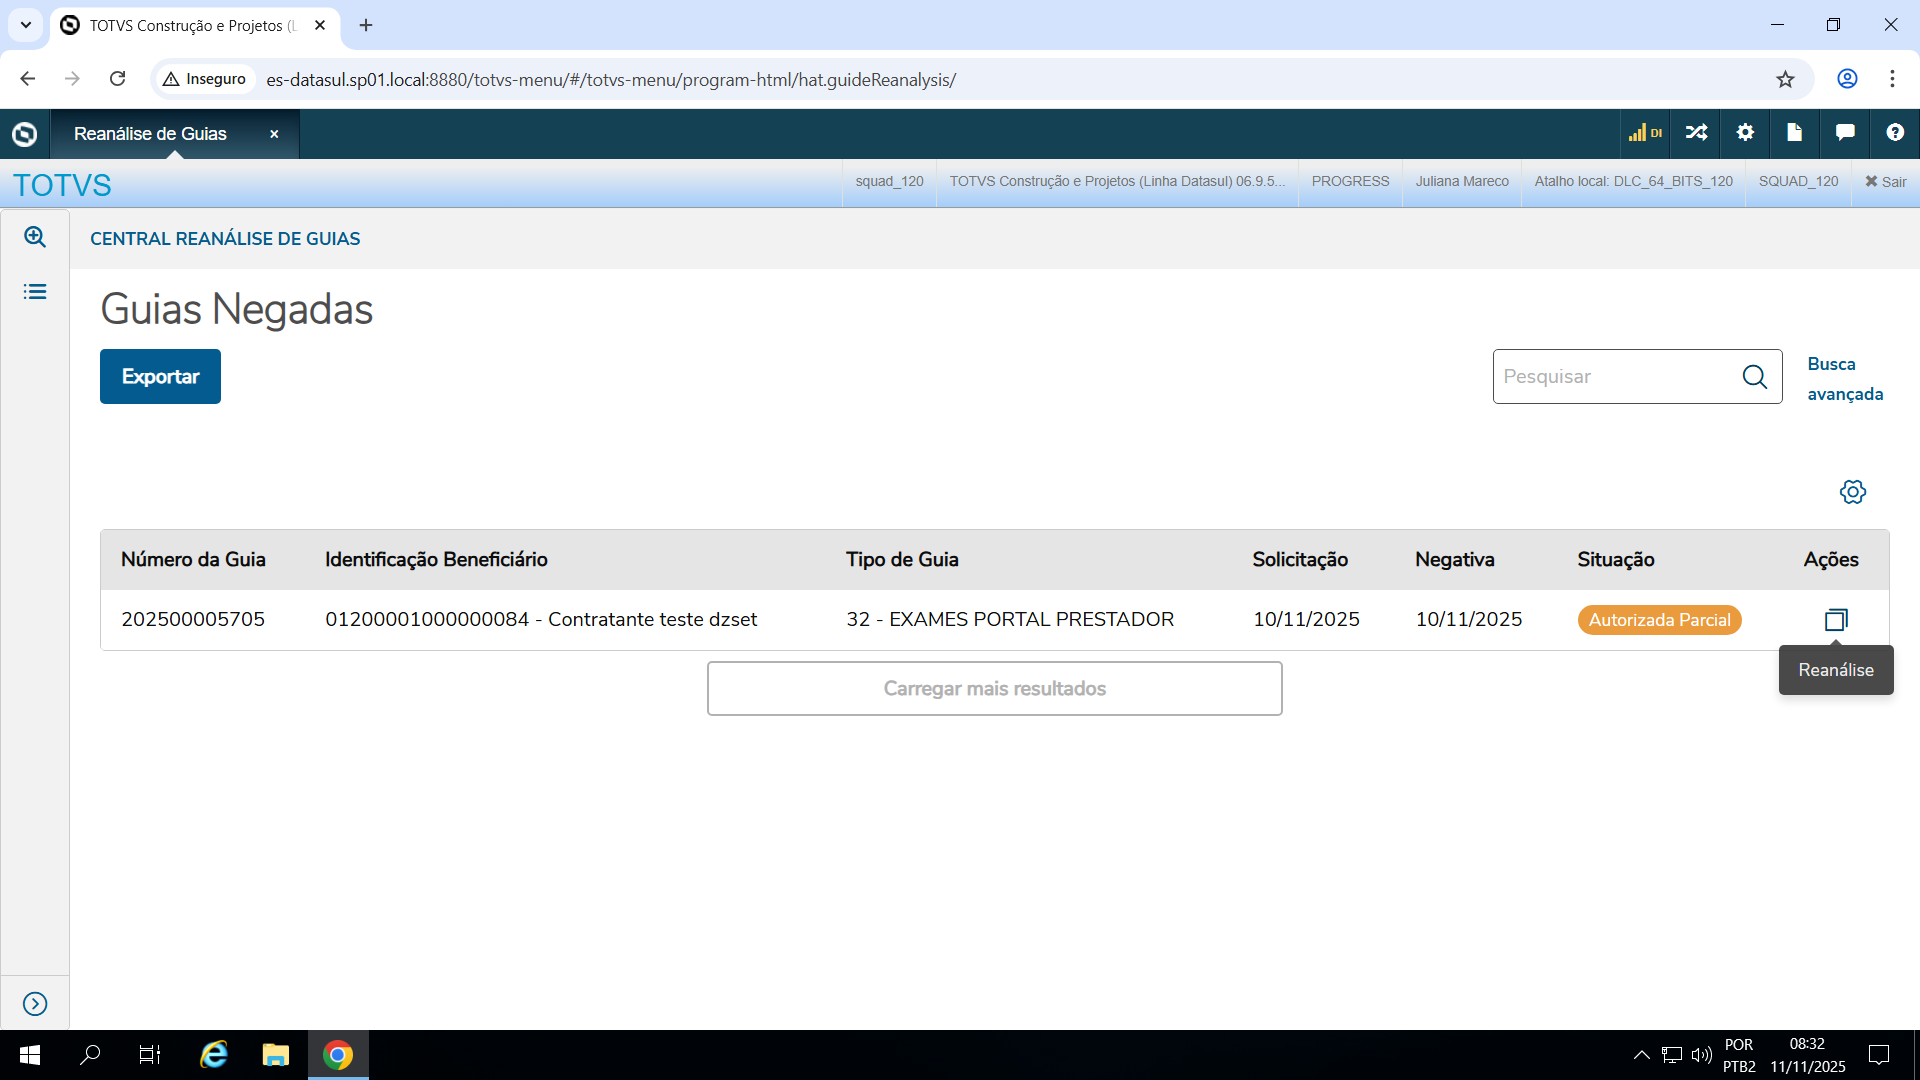Close the Reanálise de Guias tab
Screen dimensions: 1920x1080
[x=274, y=134]
